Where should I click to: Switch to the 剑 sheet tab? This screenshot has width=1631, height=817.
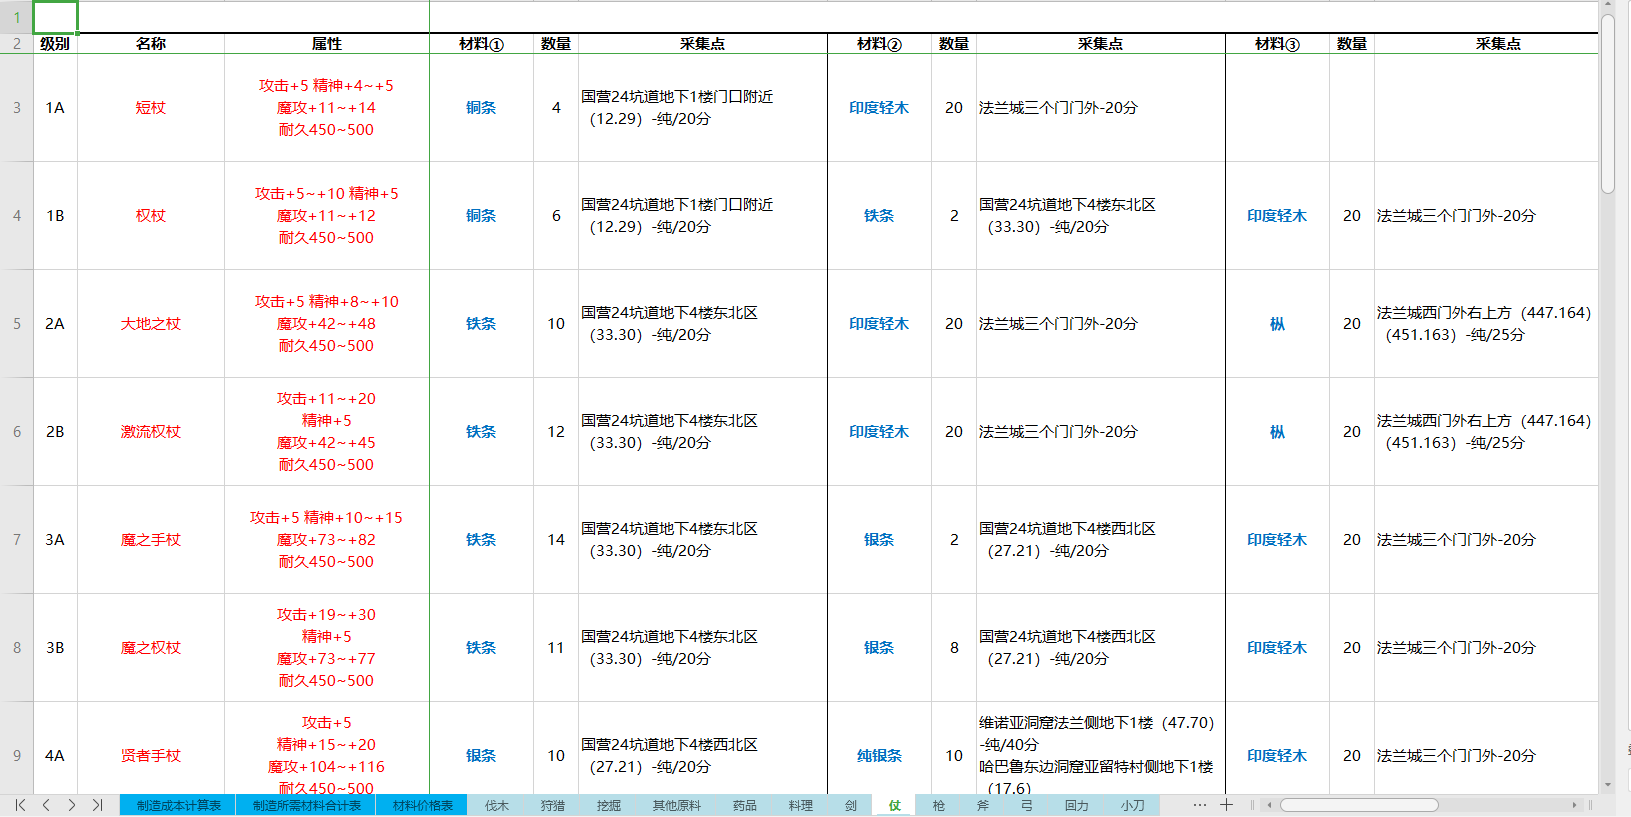851,806
